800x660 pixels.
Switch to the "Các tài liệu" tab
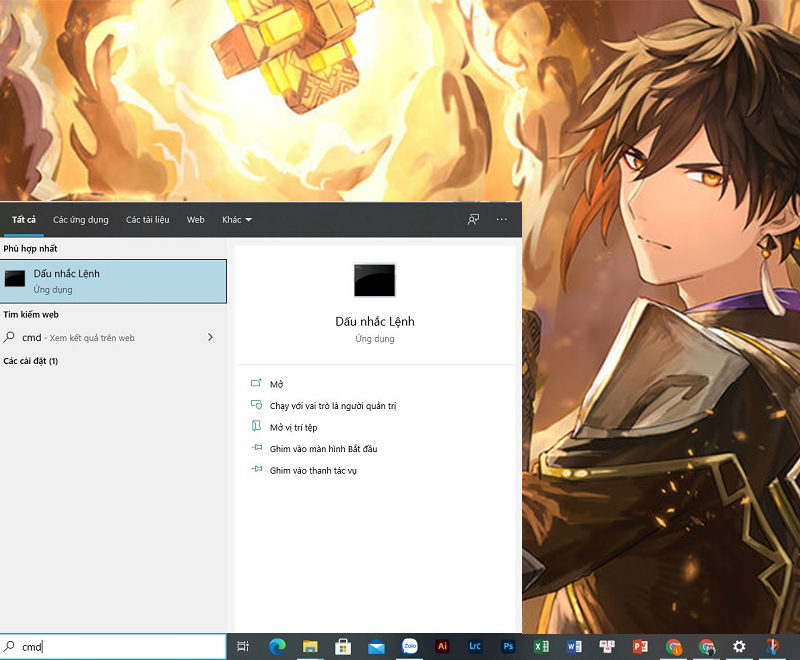tap(147, 220)
